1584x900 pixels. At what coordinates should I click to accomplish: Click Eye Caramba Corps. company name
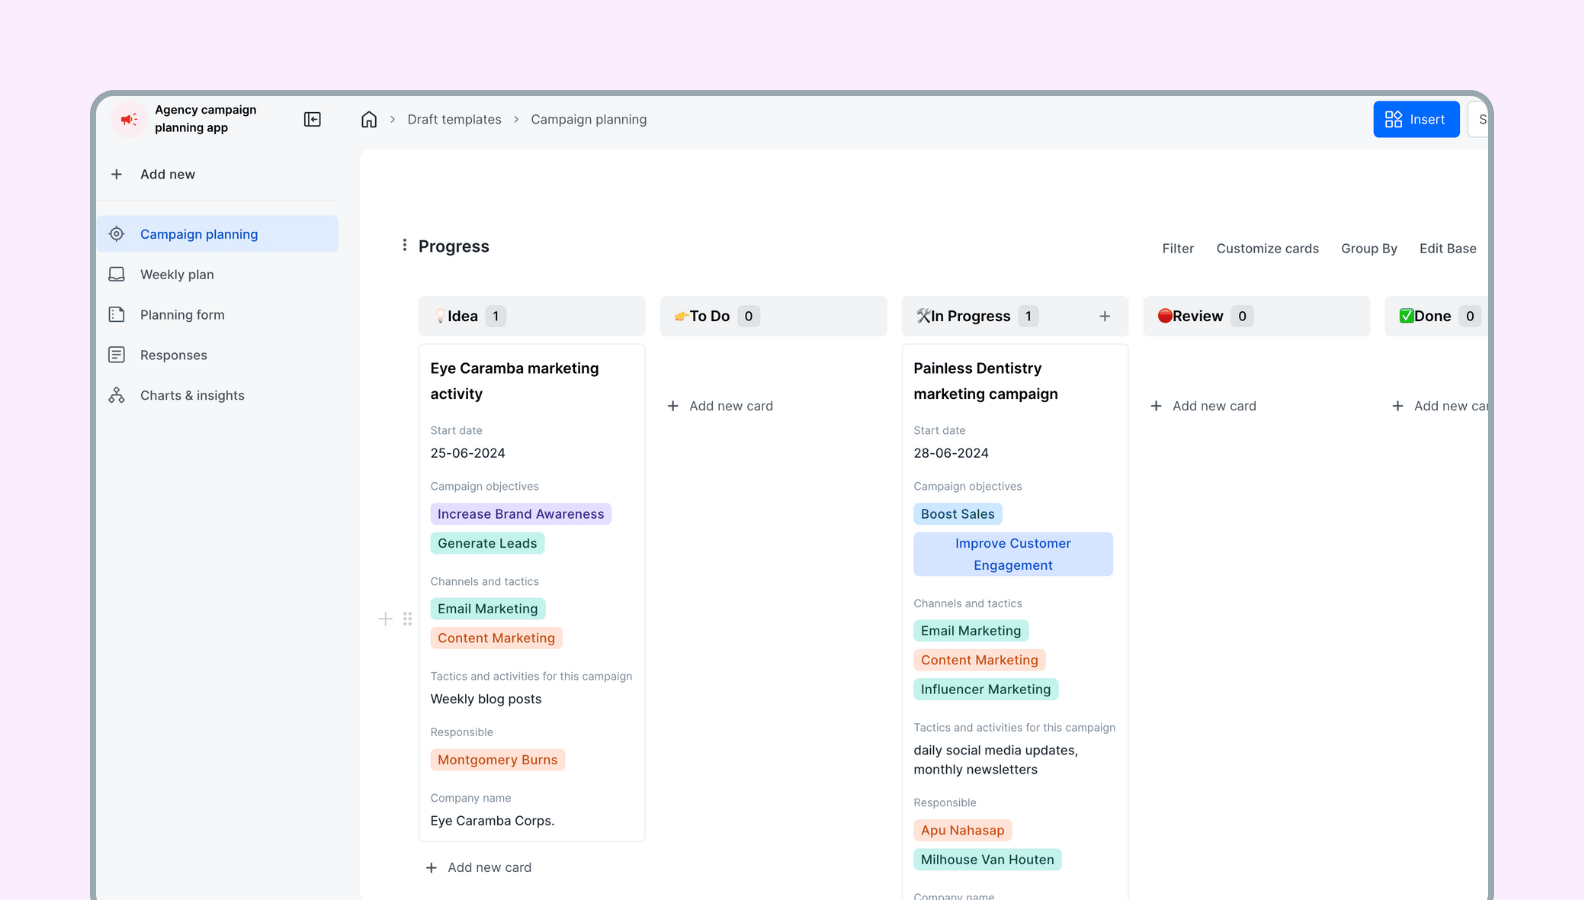[x=492, y=821]
